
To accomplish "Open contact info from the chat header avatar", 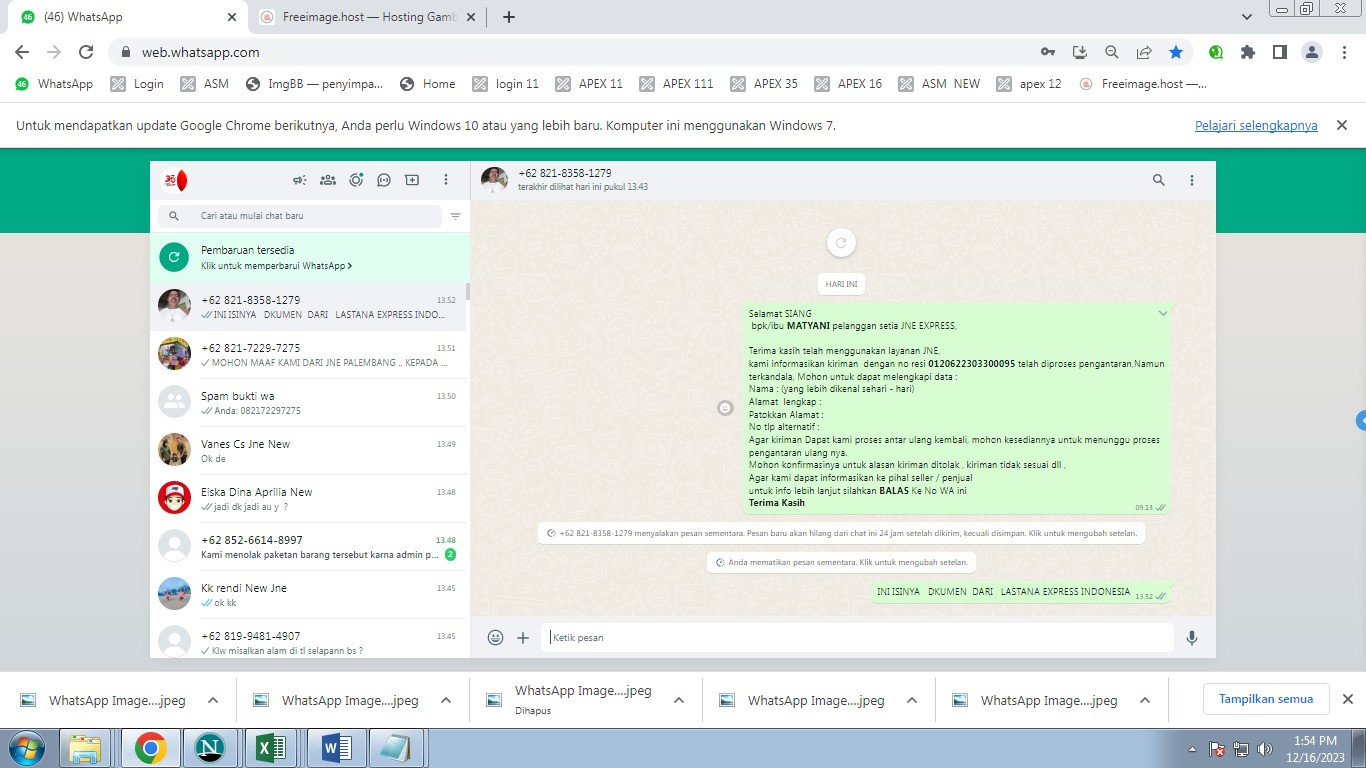I will tap(494, 180).
